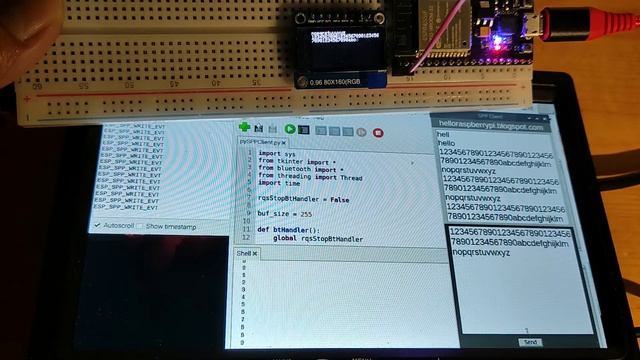Viewport: 640px width, 360px height.
Task: Click the Load file toolbar icon in Thonny
Action: pos(258,128)
